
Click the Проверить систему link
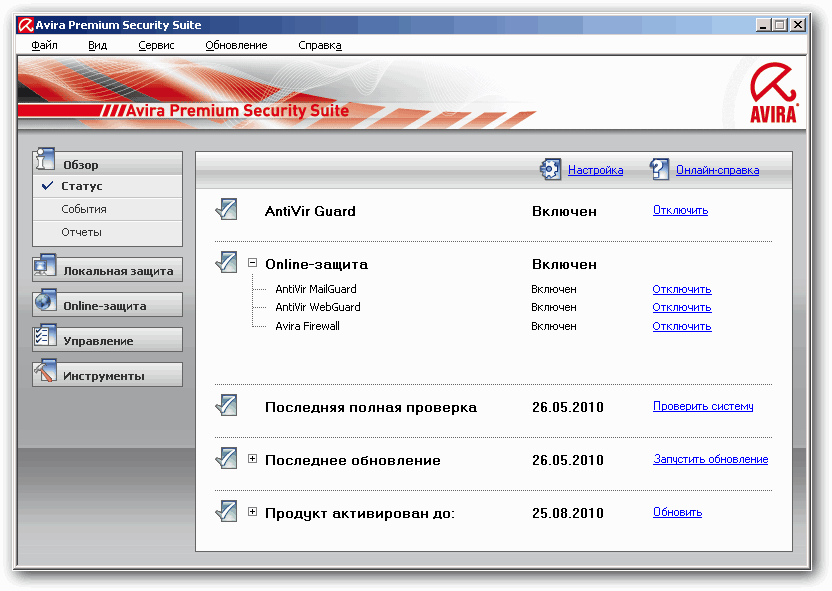(703, 406)
